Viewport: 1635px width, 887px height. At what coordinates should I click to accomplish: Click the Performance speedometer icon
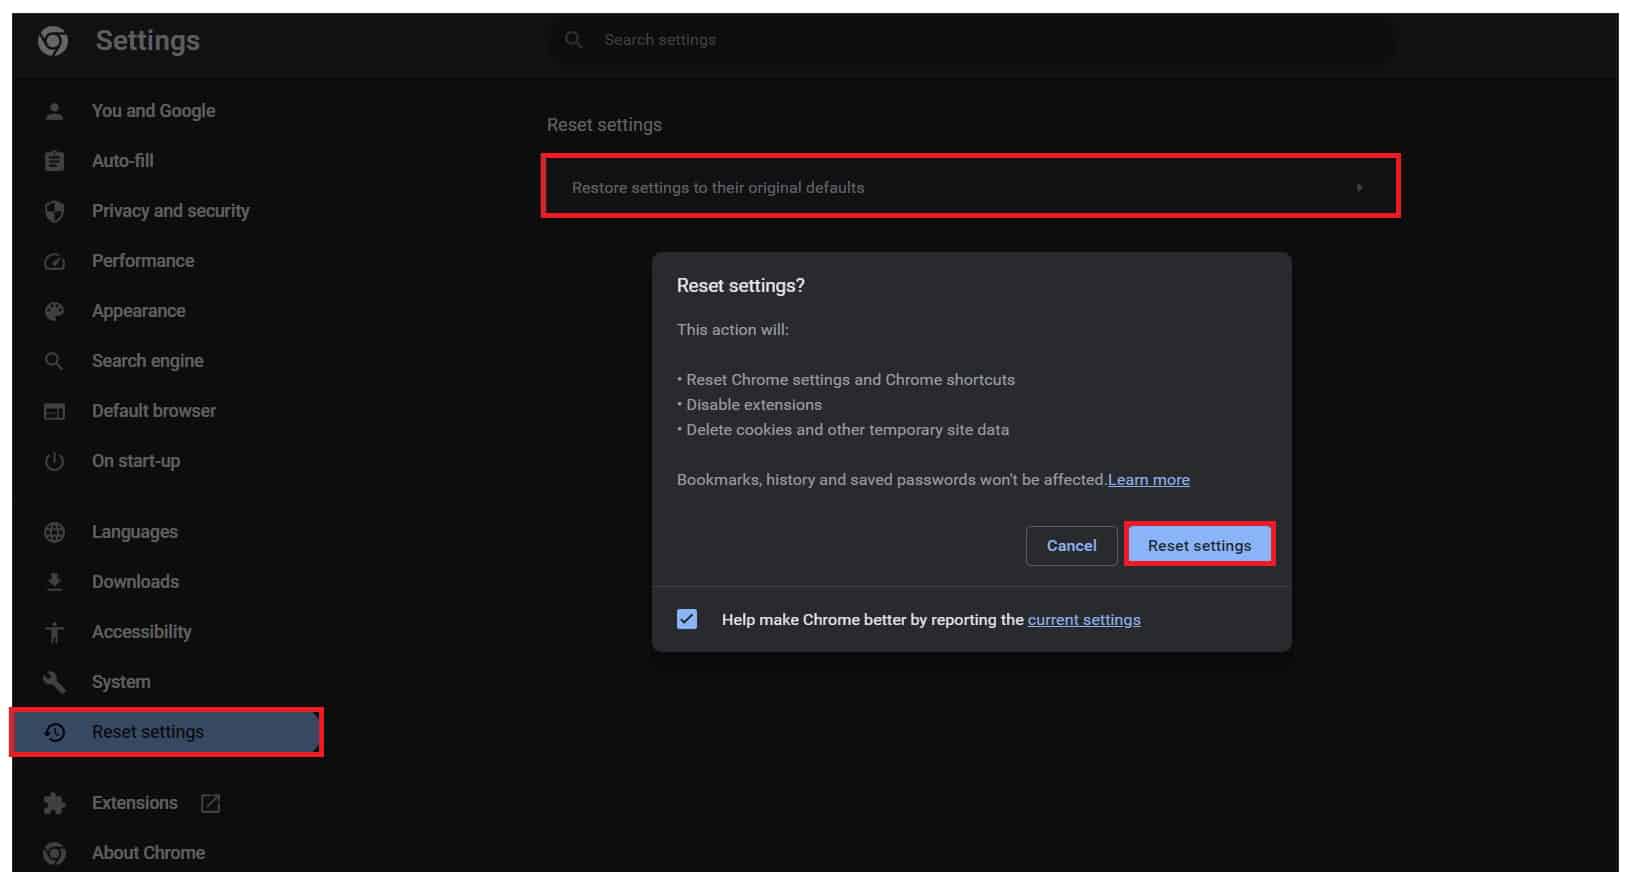coord(55,261)
